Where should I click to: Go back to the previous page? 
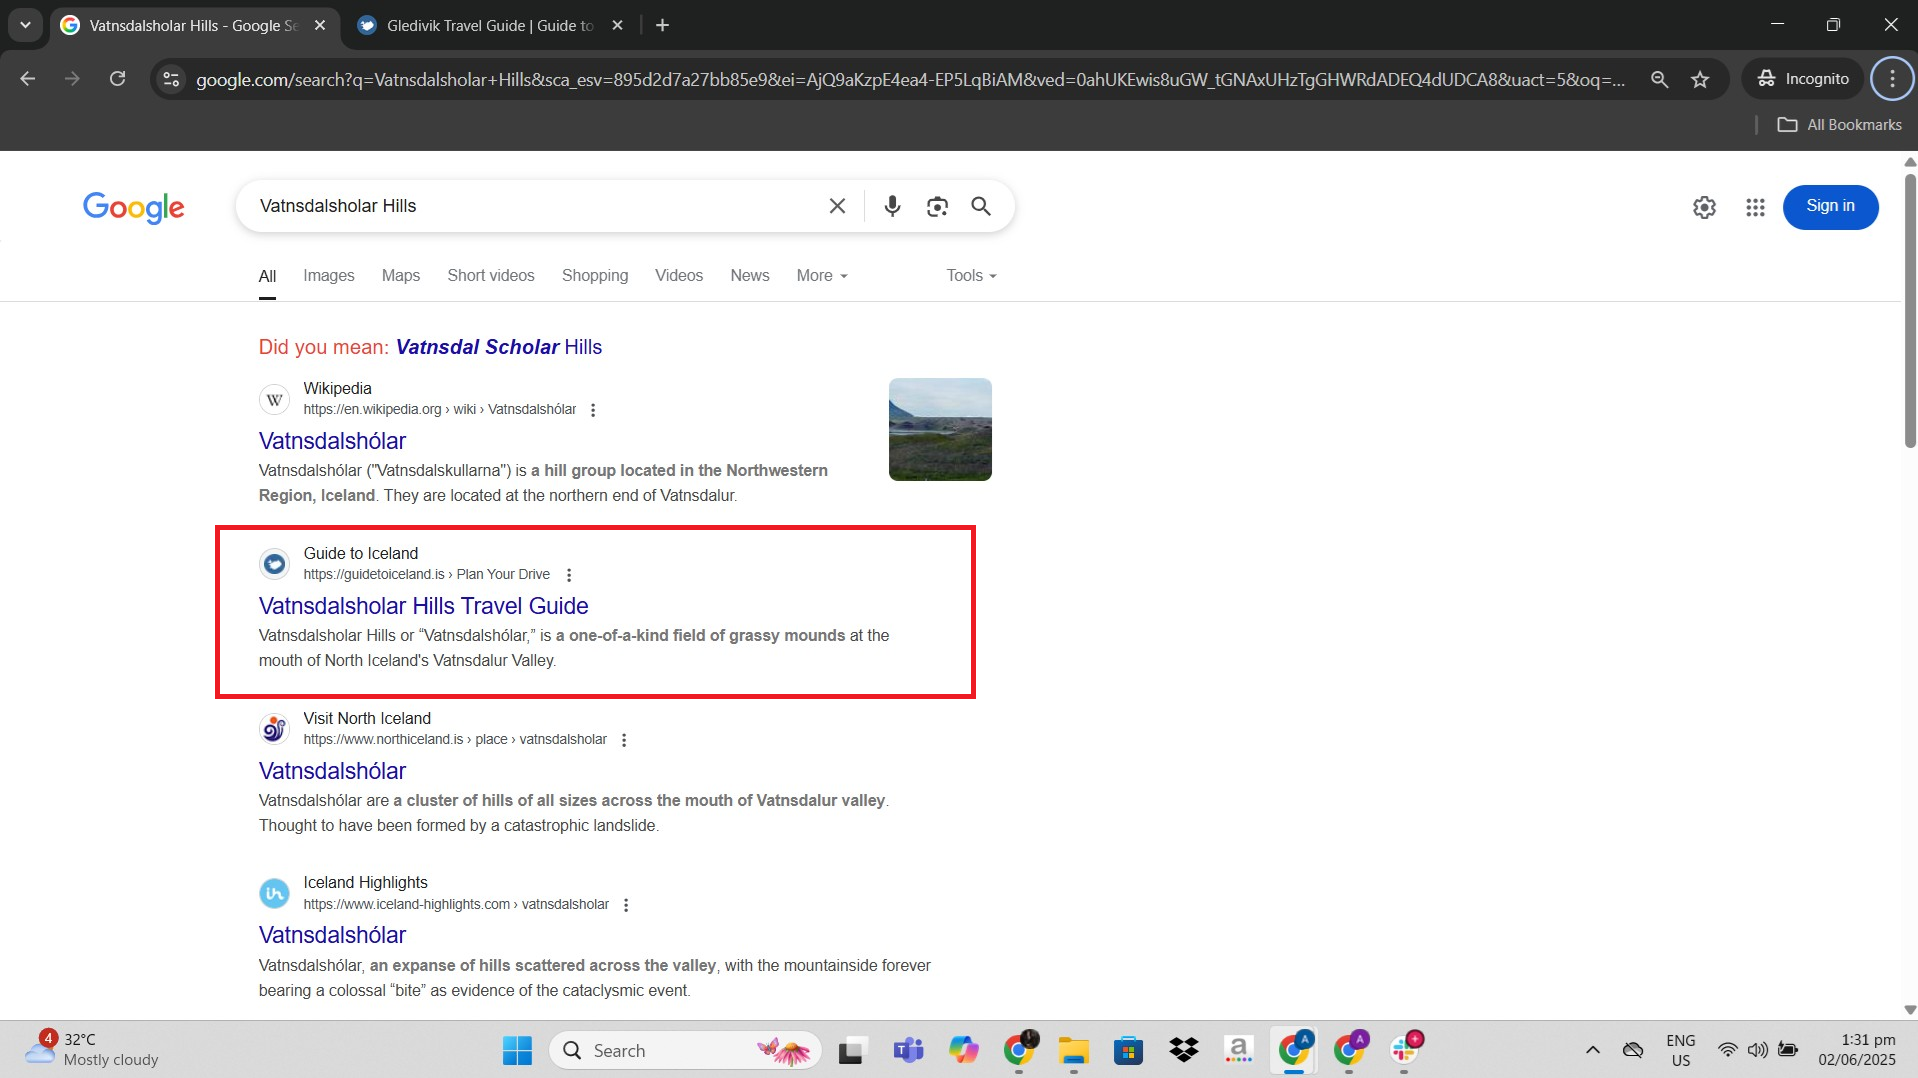click(x=28, y=79)
